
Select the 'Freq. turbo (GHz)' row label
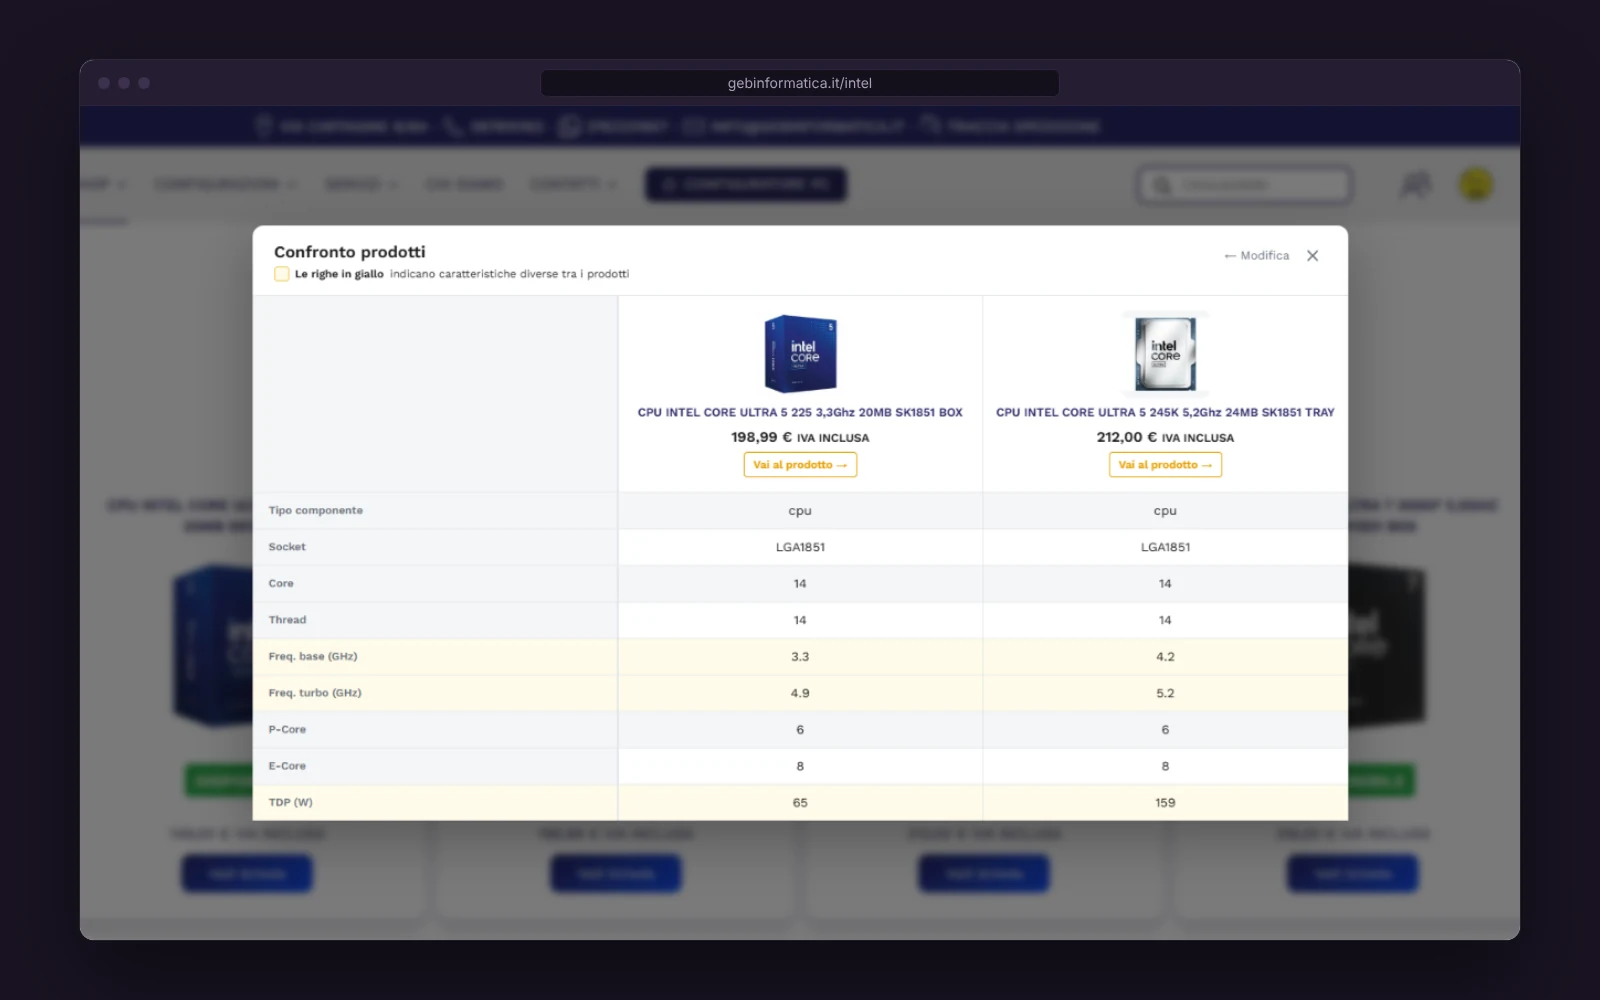[x=315, y=693]
